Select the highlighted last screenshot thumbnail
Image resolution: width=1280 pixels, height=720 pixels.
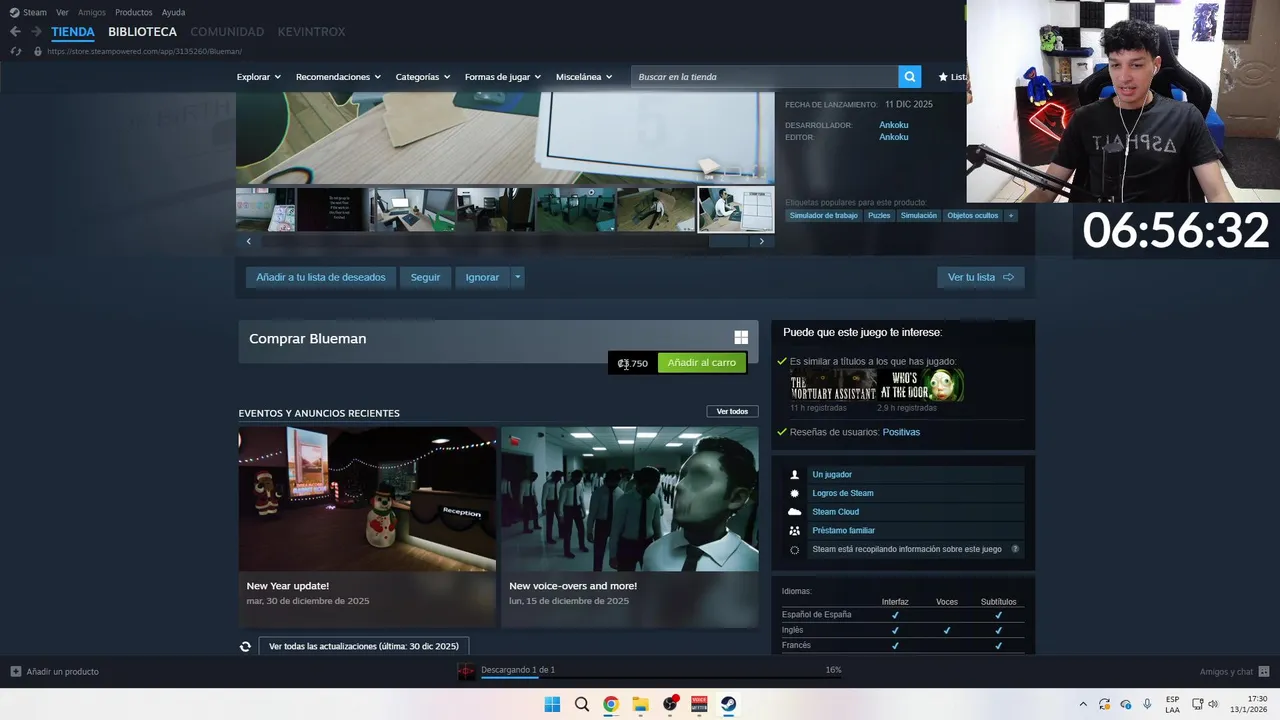click(736, 210)
